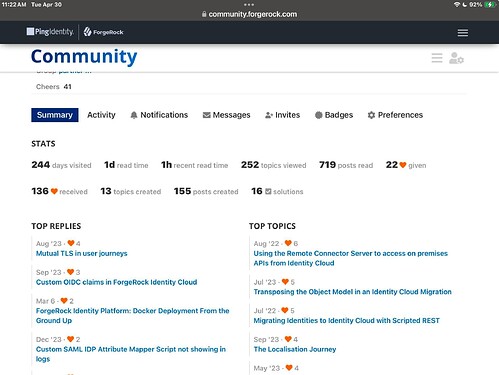Click the 1h recent read time stat
The image size is (499, 375).
(195, 165)
